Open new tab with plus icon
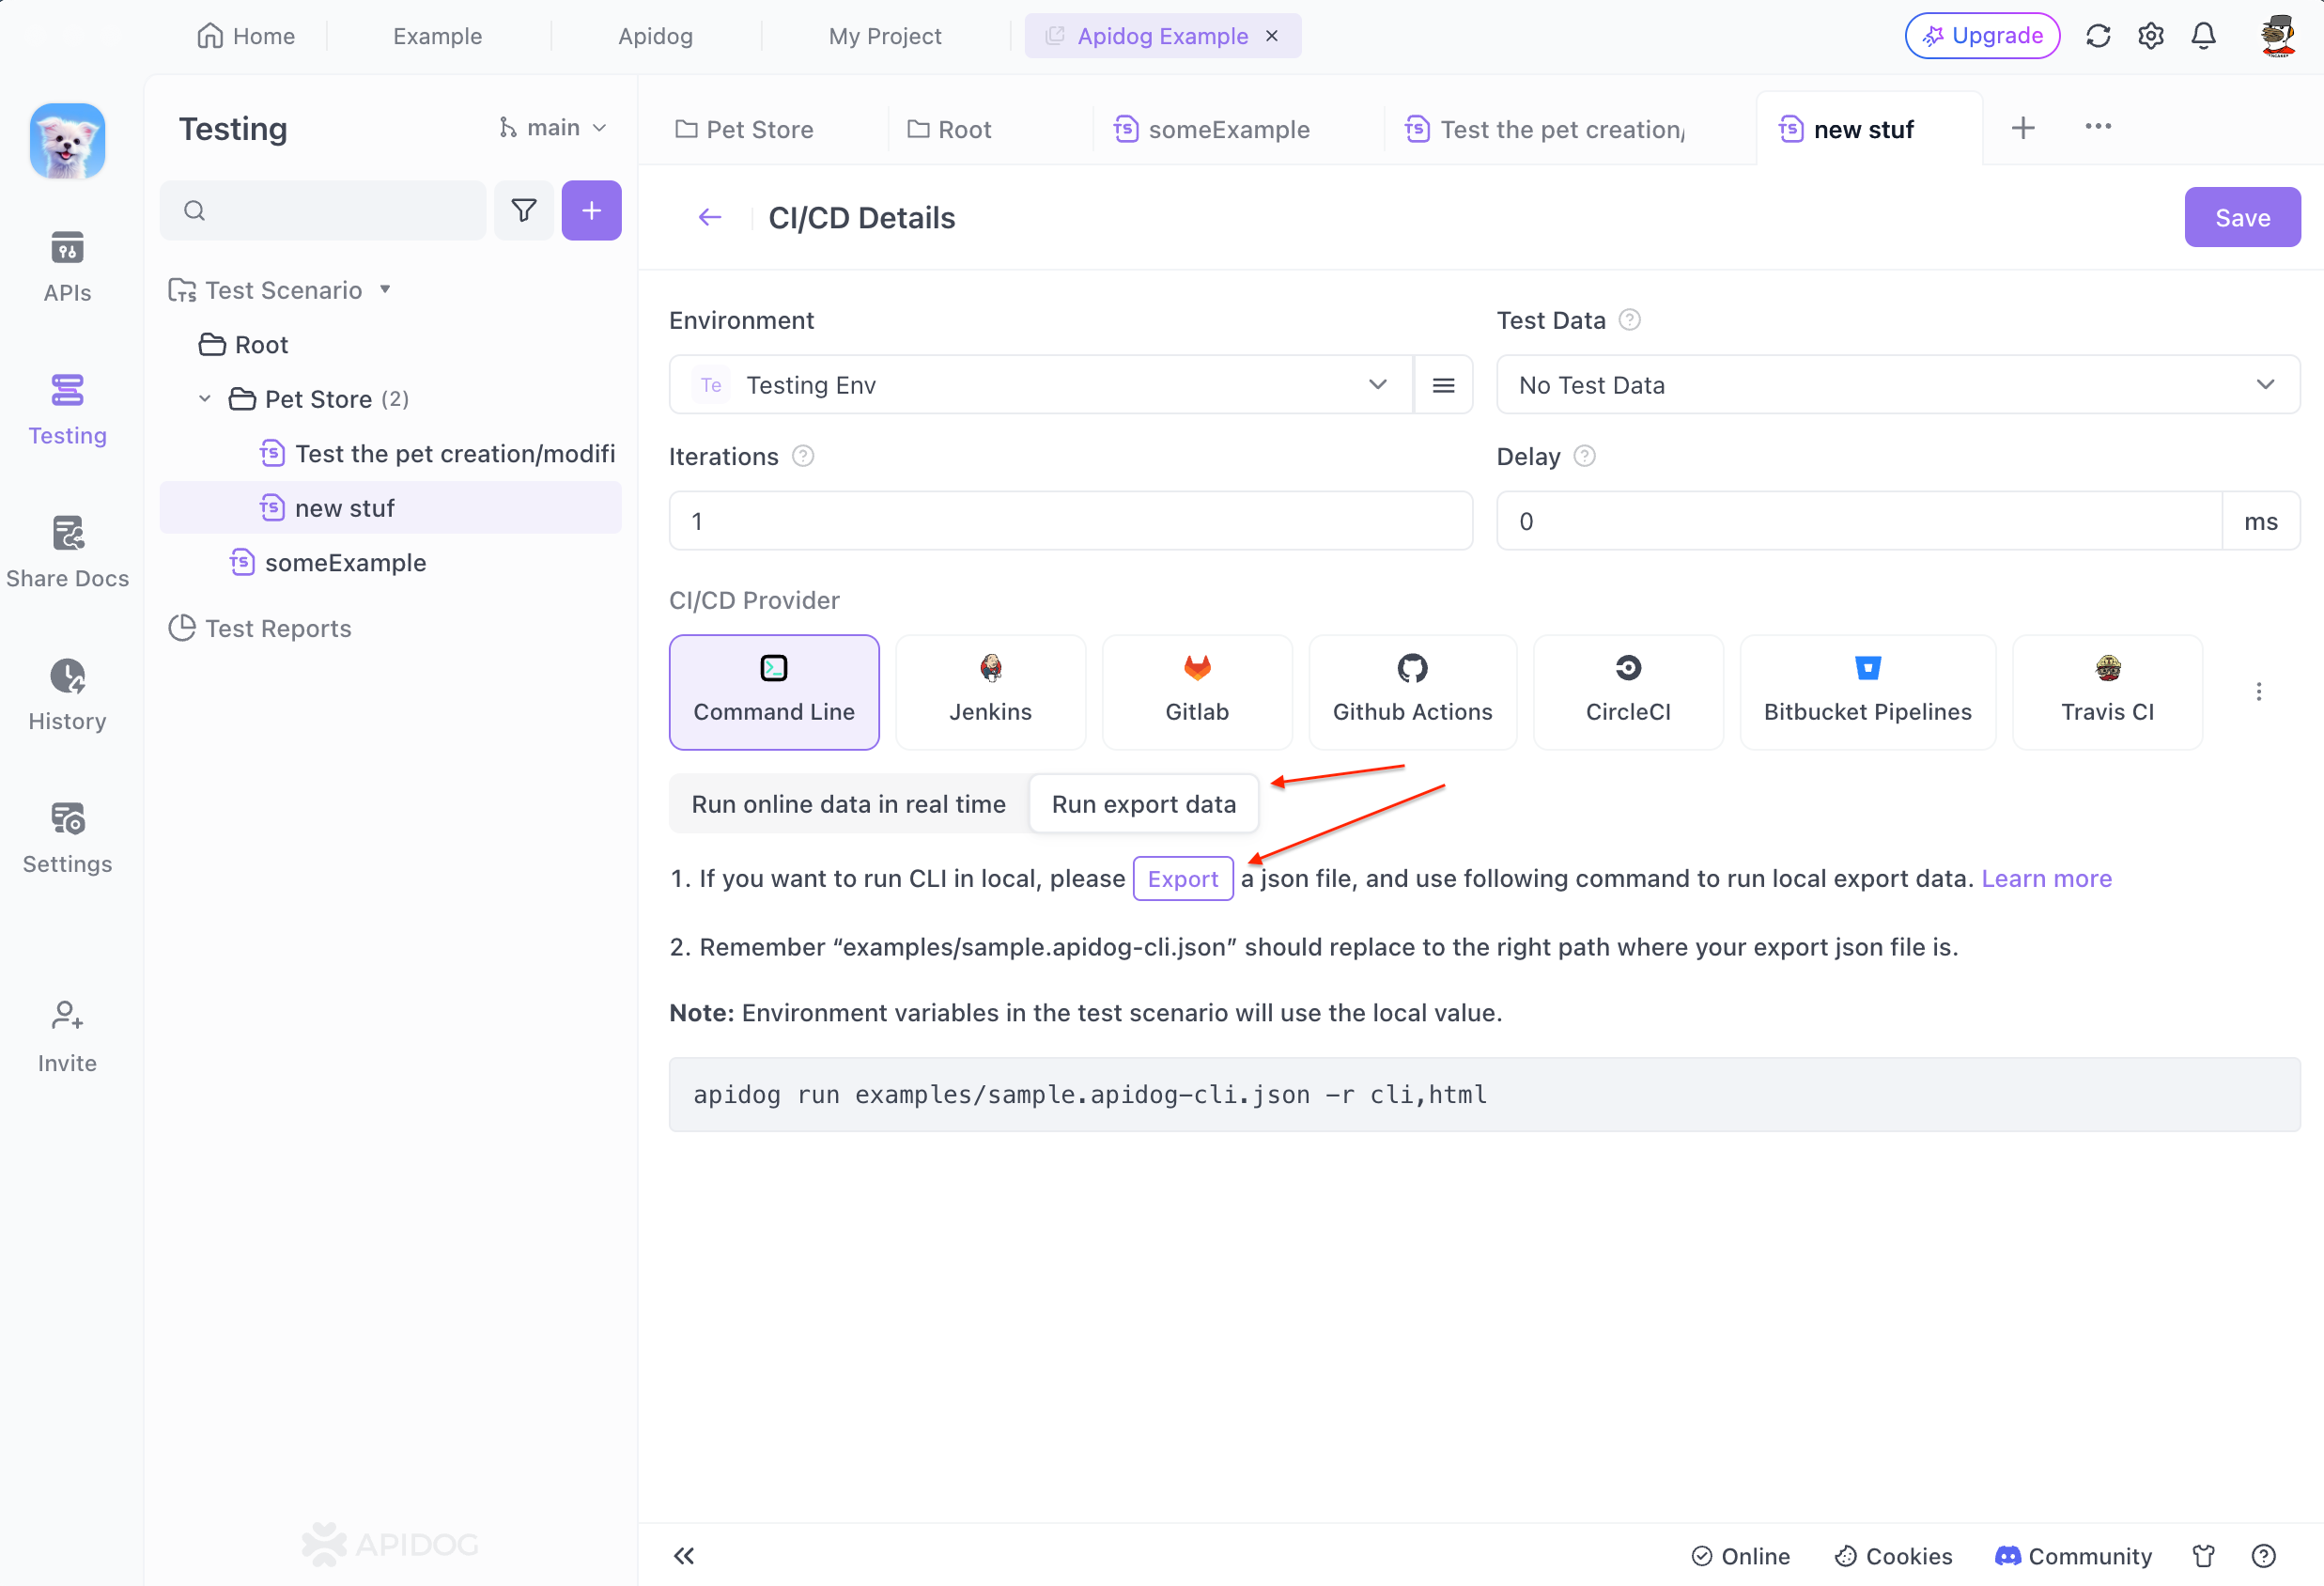Screen dimensions: 2324x1586 [x=2023, y=128]
